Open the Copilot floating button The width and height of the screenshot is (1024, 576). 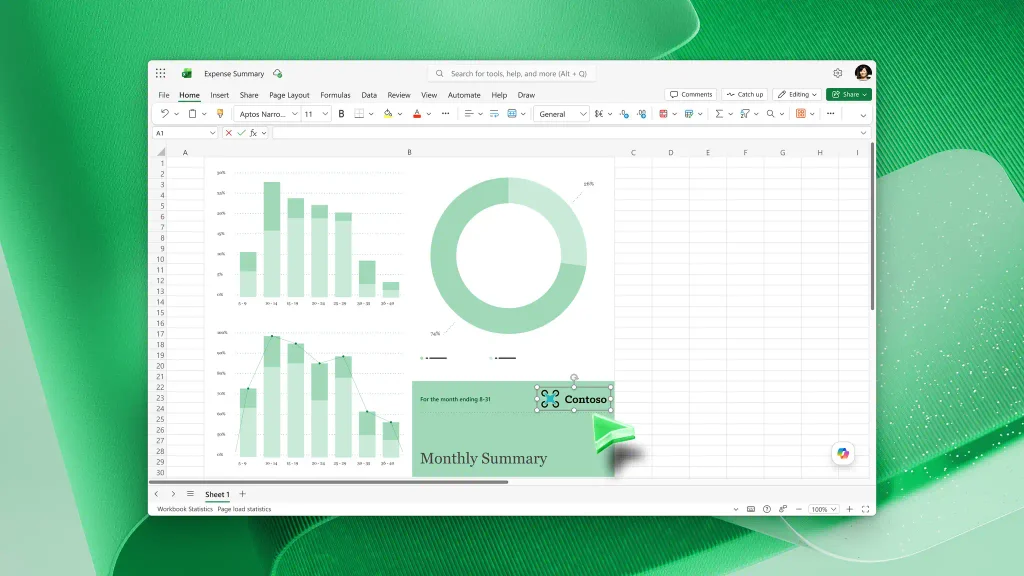pyautogui.click(x=843, y=453)
